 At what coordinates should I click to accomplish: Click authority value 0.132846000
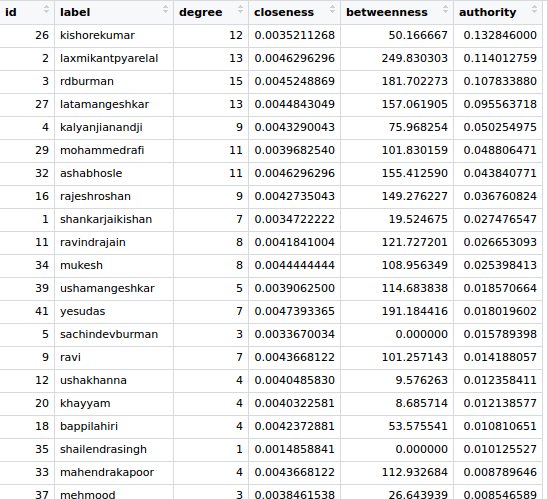tap(500, 35)
